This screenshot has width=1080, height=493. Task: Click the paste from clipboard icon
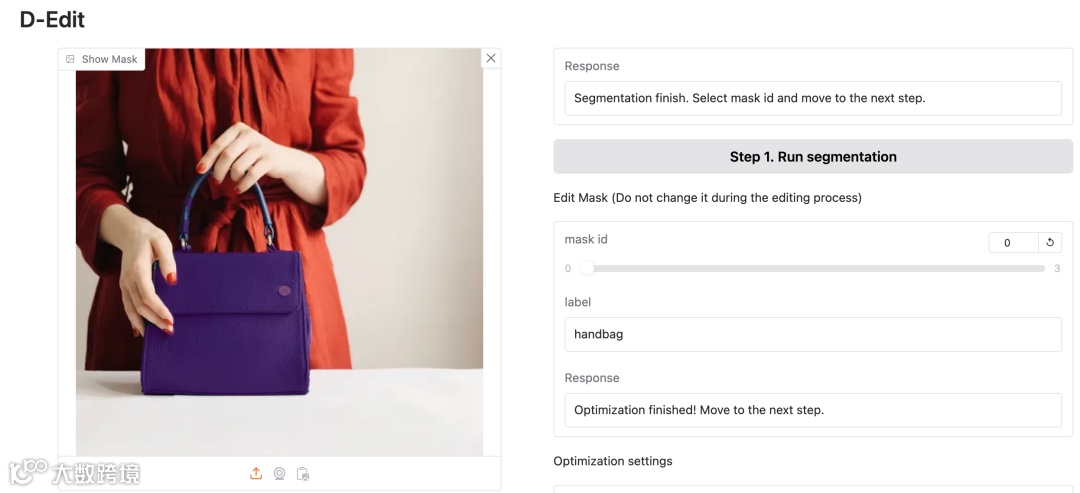303,473
